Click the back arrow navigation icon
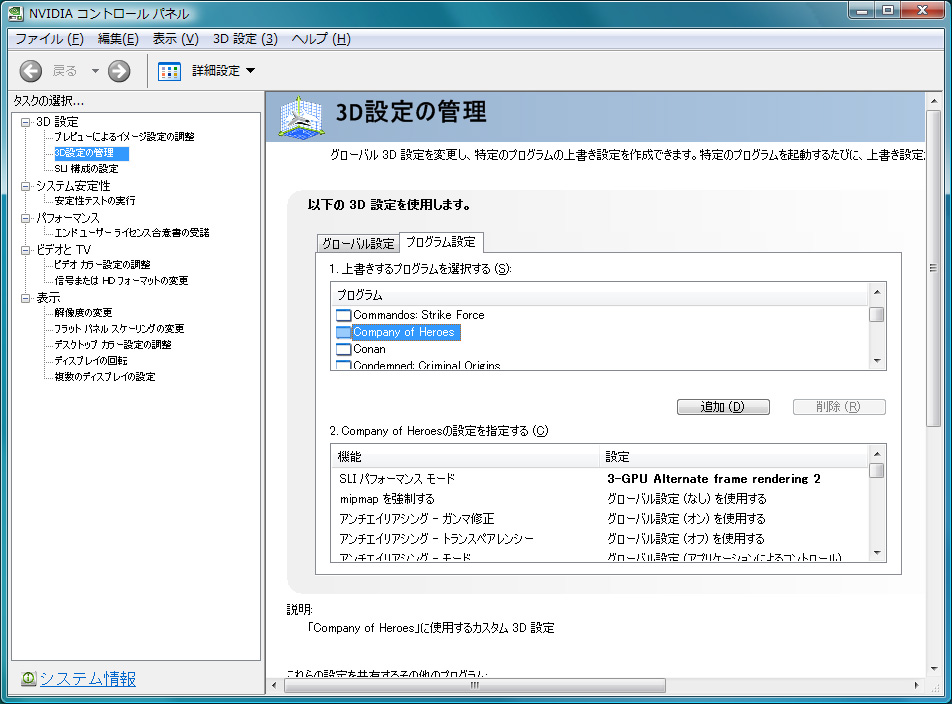This screenshot has height=704, width=952. pos(30,71)
